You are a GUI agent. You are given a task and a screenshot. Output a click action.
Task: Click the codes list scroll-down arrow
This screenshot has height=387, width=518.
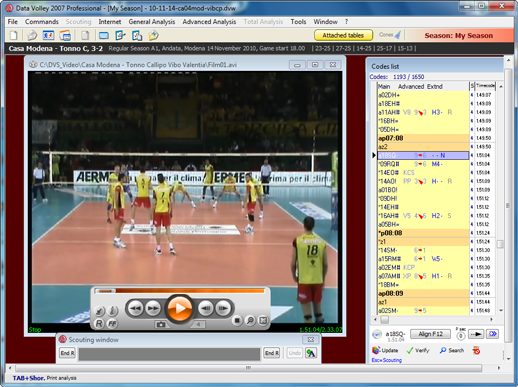pos(501,311)
